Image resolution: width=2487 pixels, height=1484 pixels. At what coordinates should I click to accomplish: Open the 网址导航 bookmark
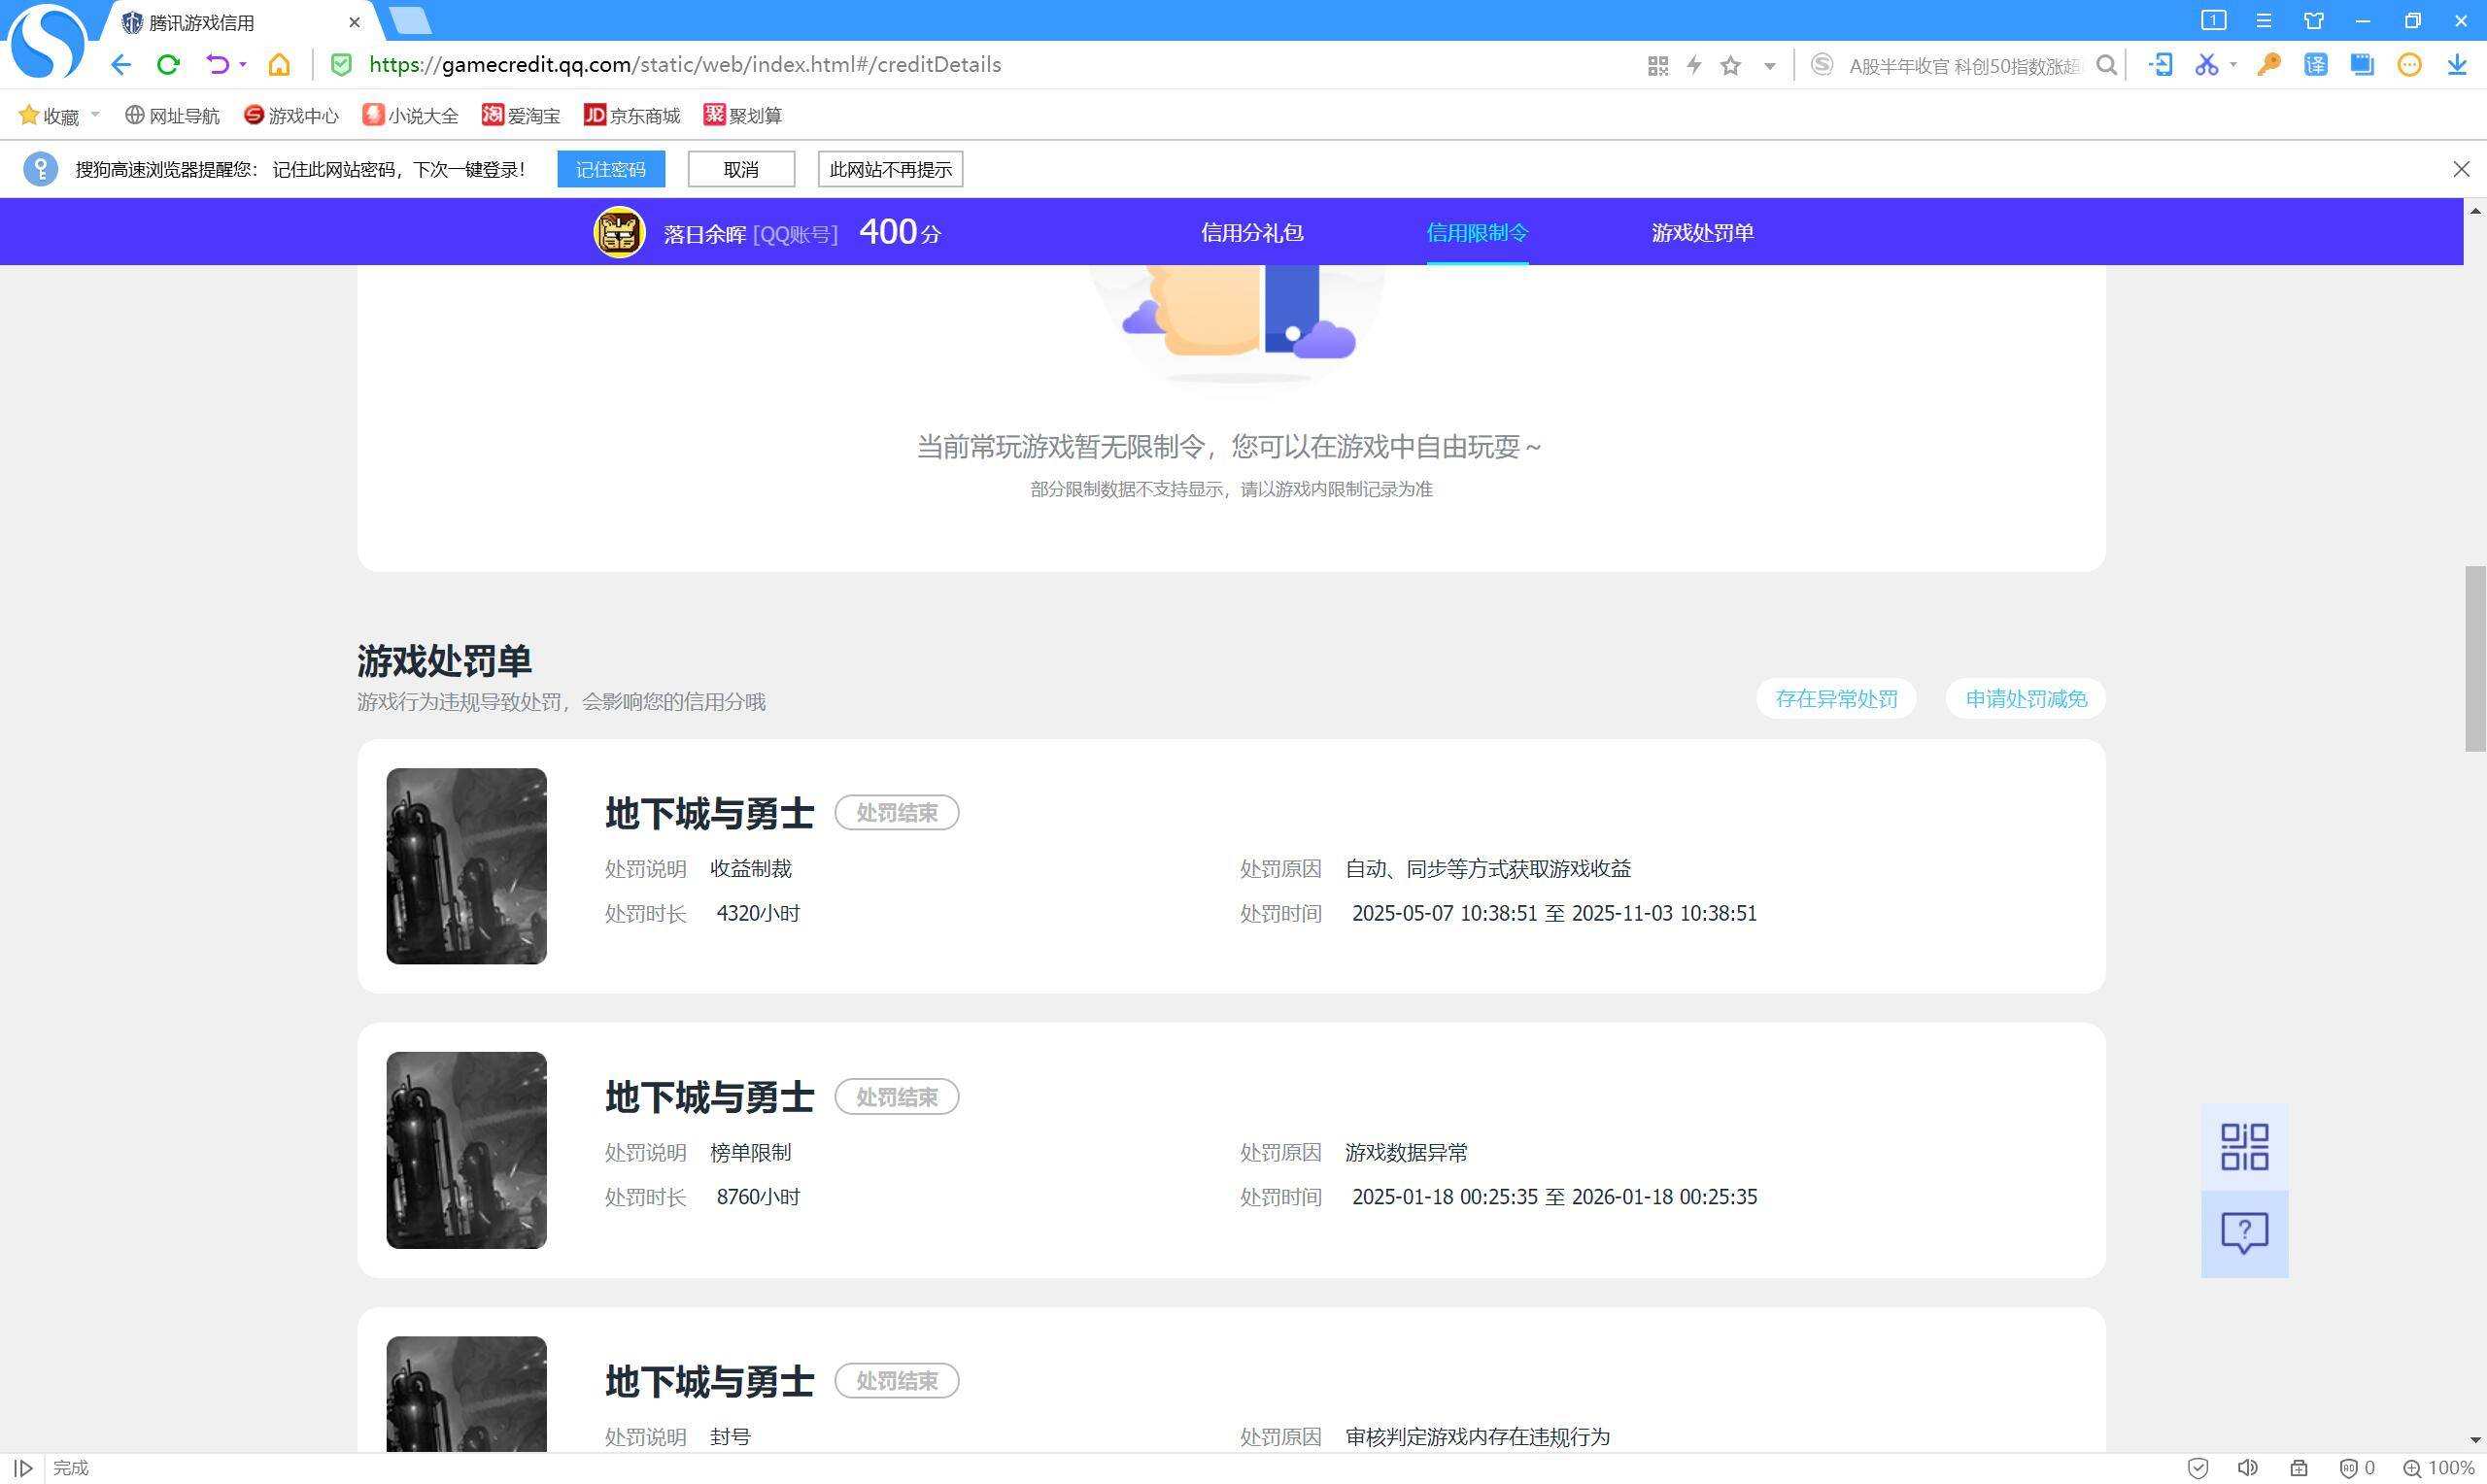tap(172, 116)
